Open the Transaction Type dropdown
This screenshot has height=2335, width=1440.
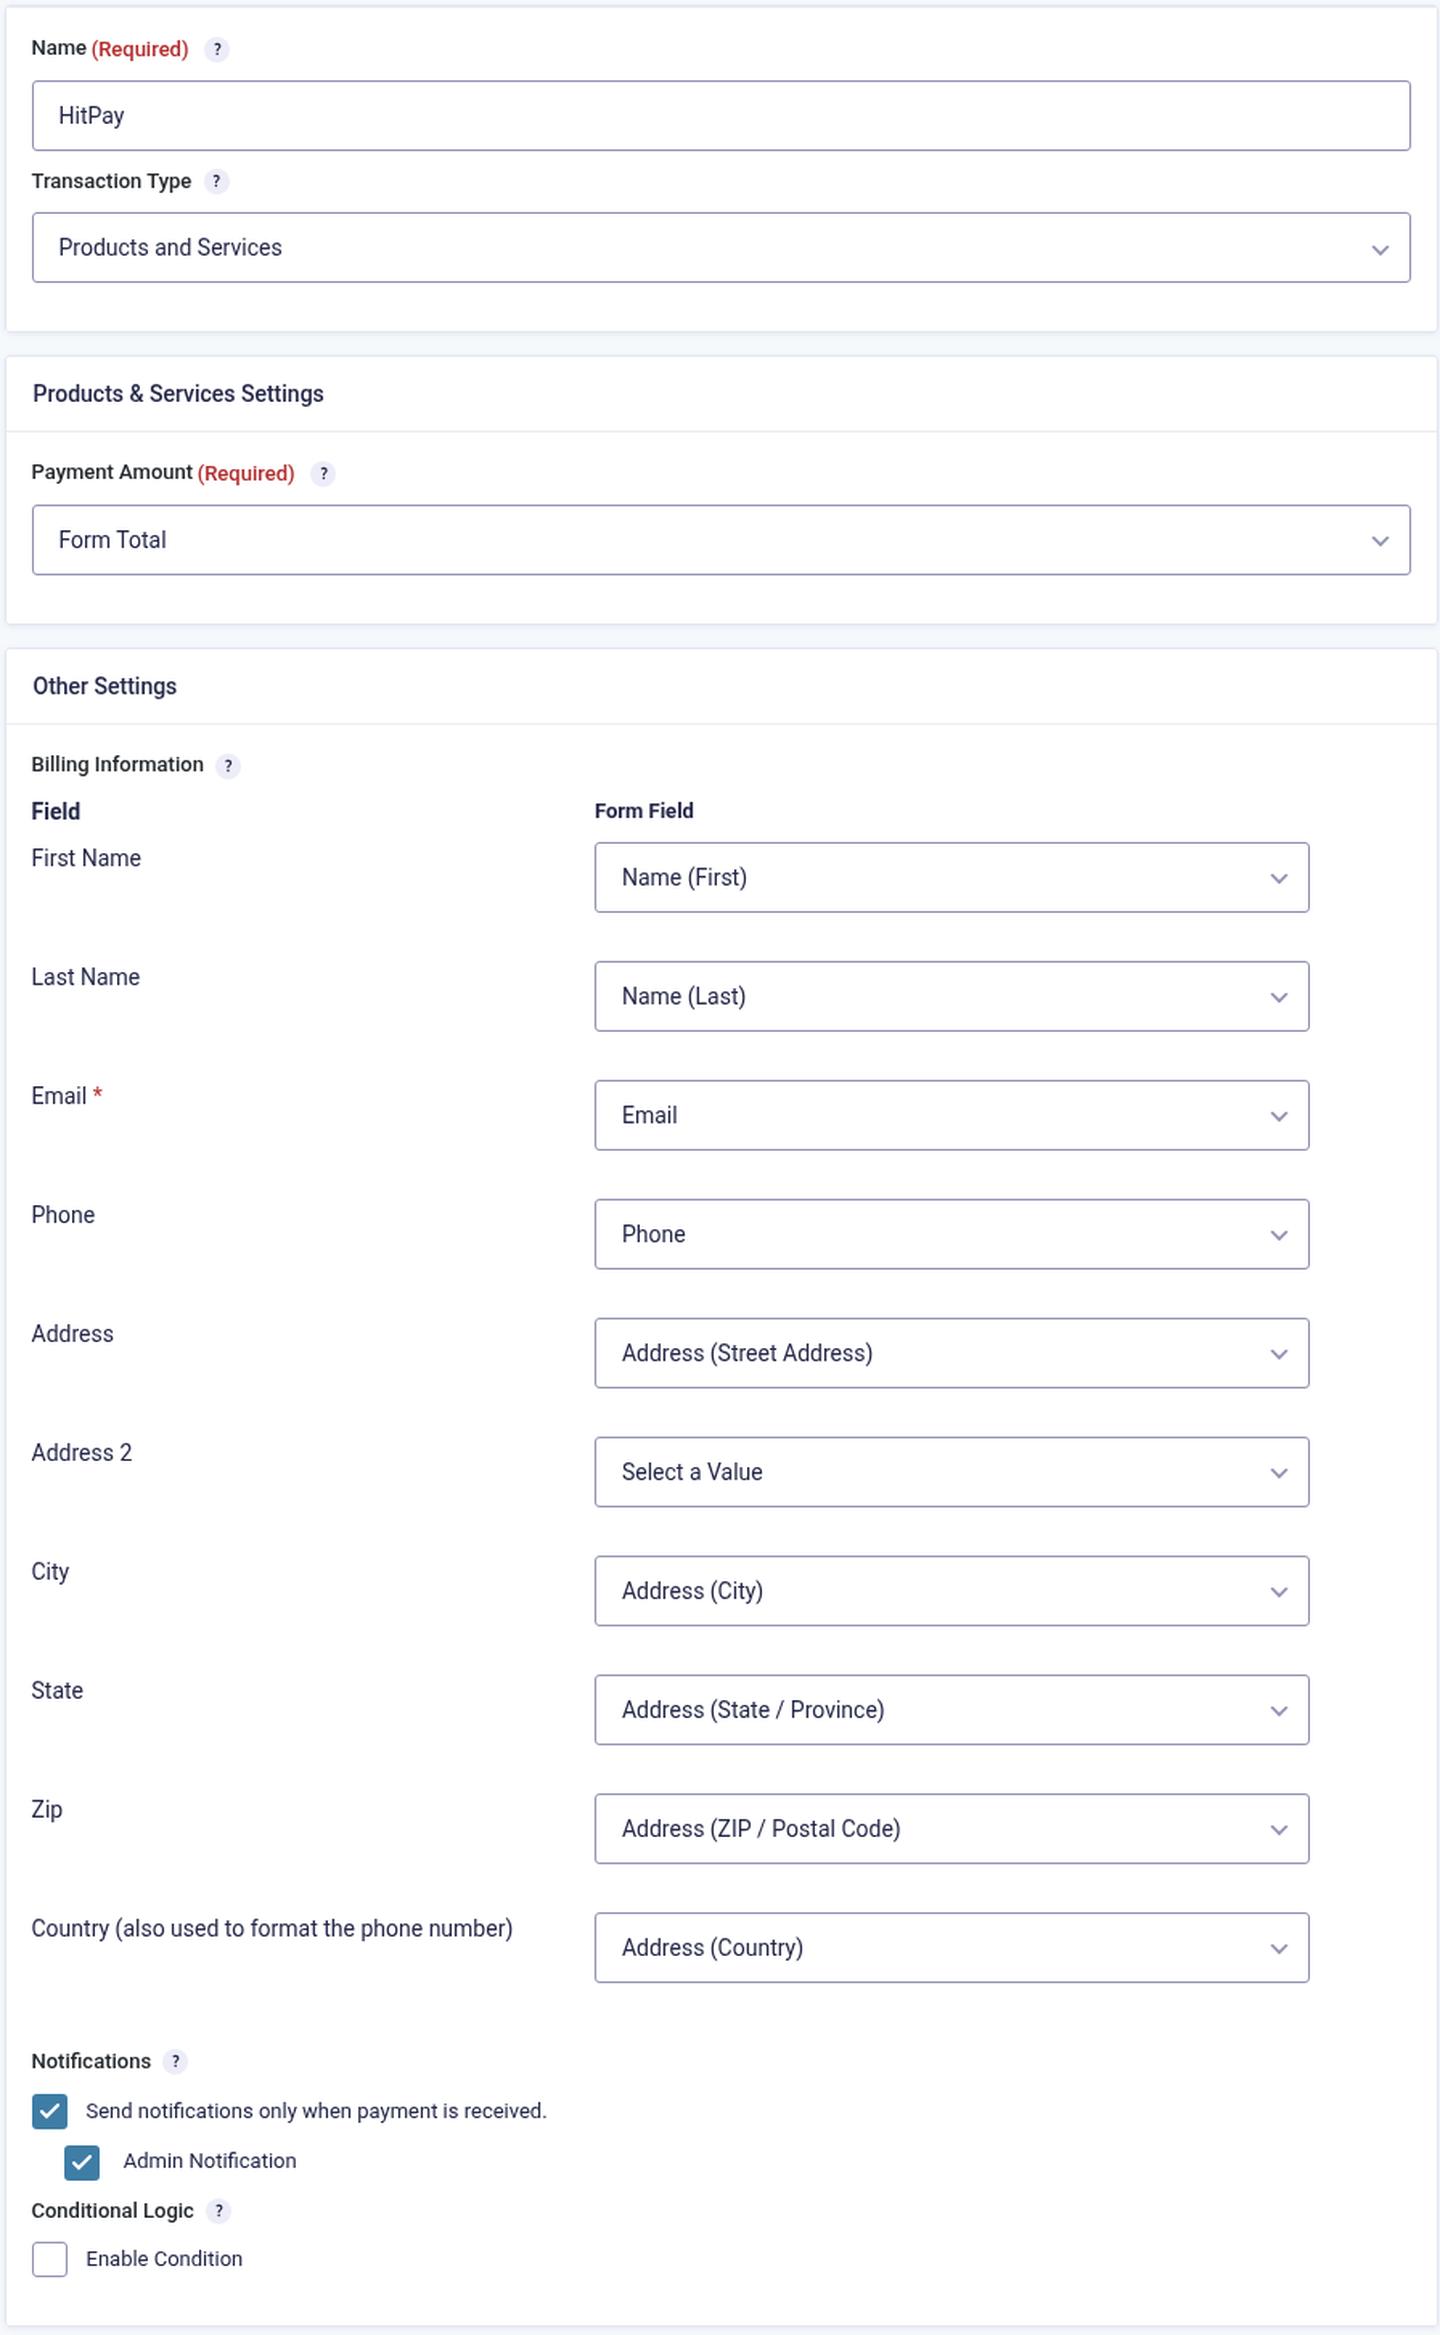tap(721, 247)
